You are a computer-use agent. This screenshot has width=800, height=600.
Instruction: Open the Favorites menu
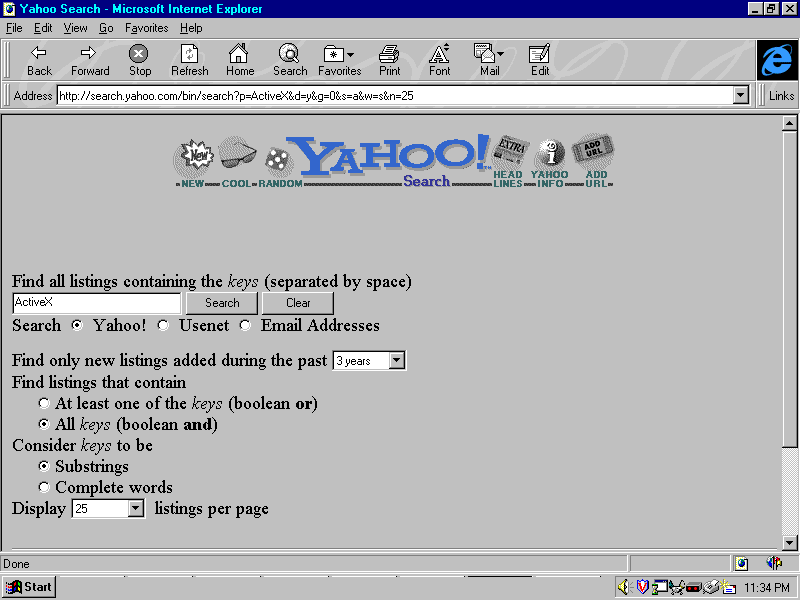click(x=146, y=28)
